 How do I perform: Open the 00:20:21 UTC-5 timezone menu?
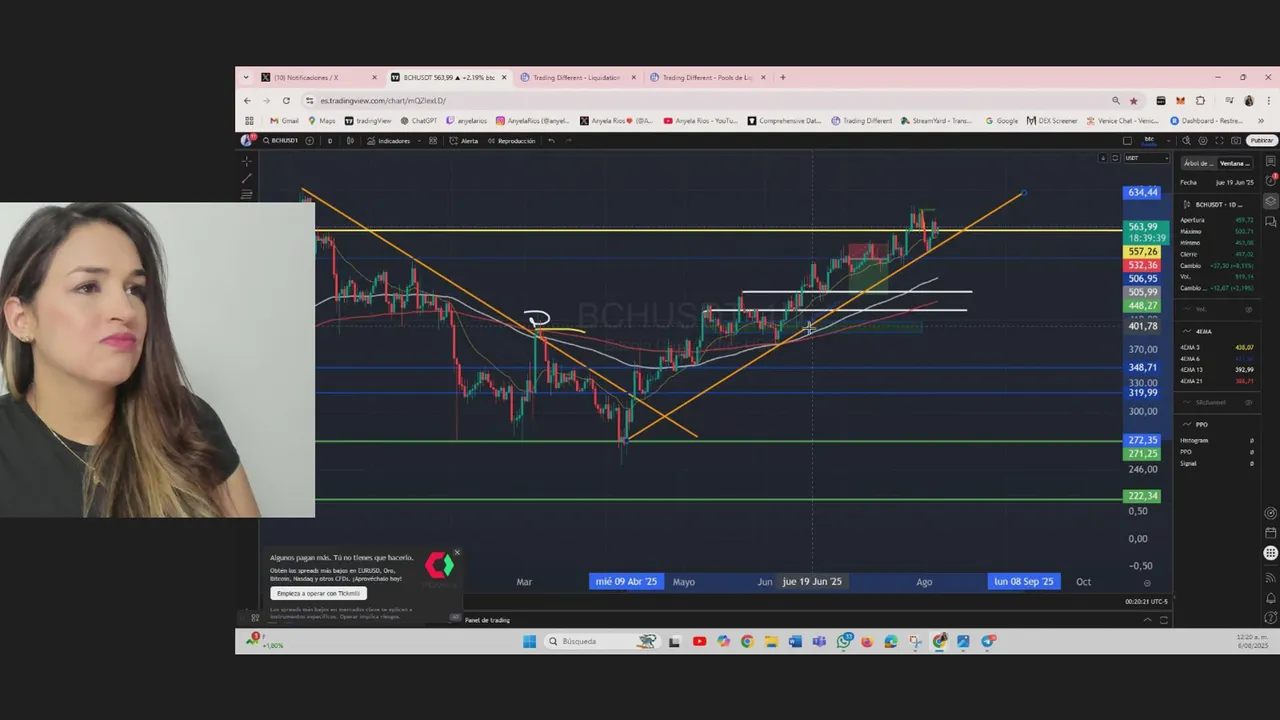[1146, 602]
